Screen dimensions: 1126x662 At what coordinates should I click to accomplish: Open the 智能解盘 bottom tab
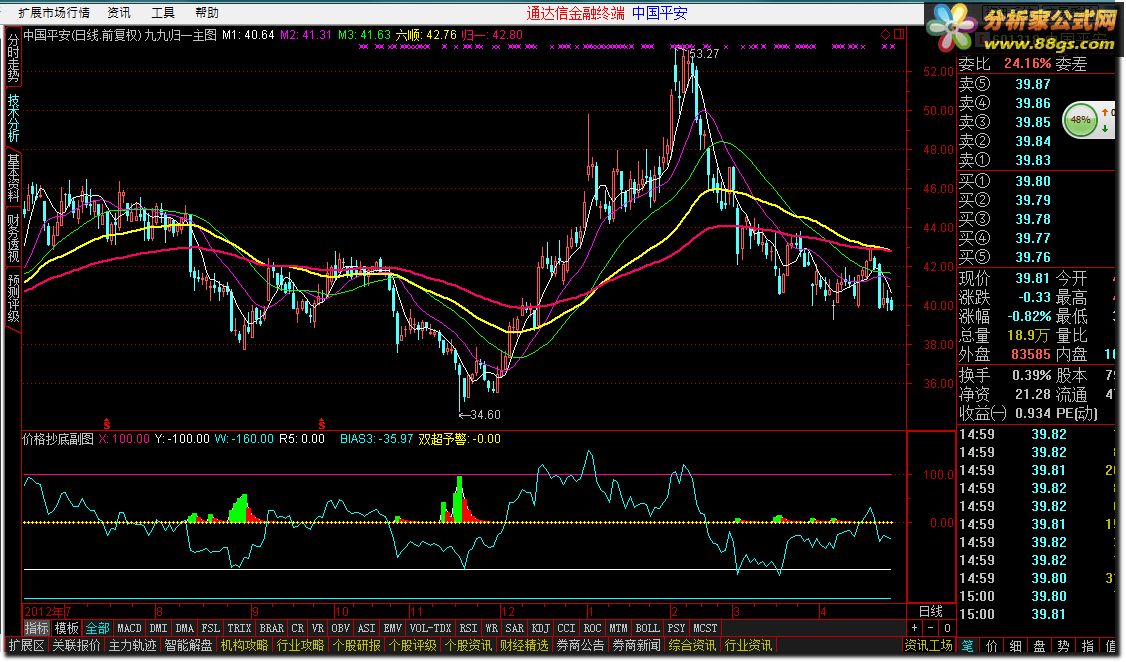click(x=188, y=645)
